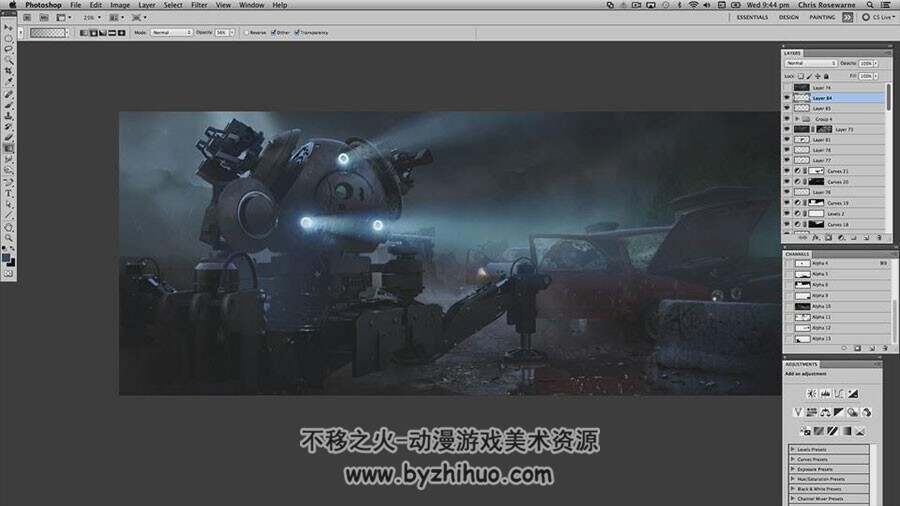Viewport: 900px width, 506px height.
Task: Click the Curves adjustment icon
Action: pyautogui.click(x=839, y=394)
